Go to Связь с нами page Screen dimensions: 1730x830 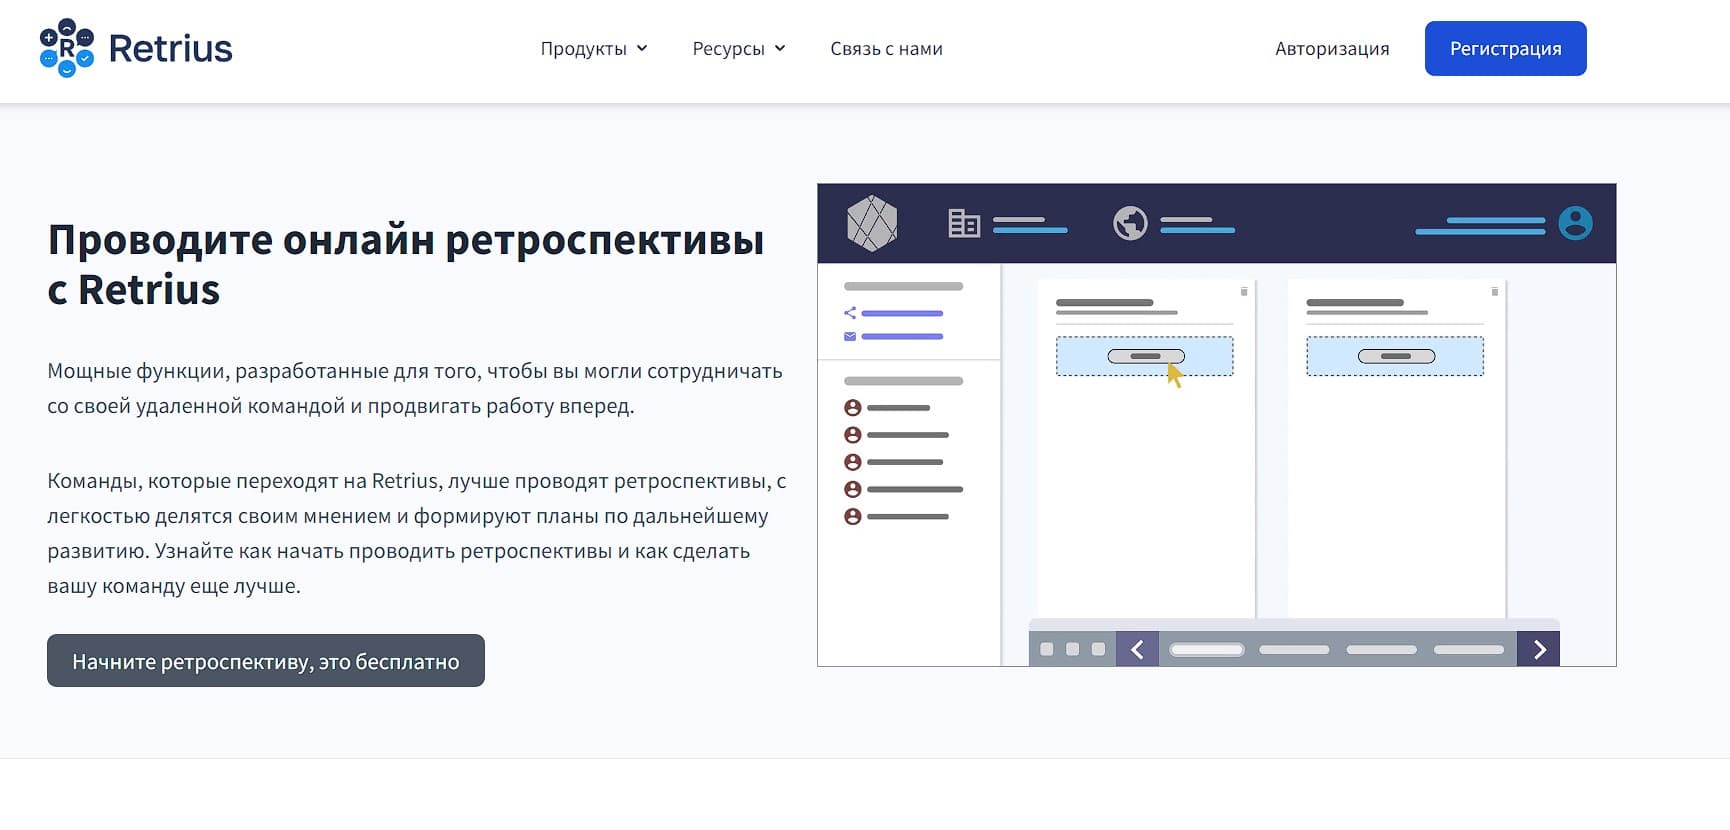point(886,48)
